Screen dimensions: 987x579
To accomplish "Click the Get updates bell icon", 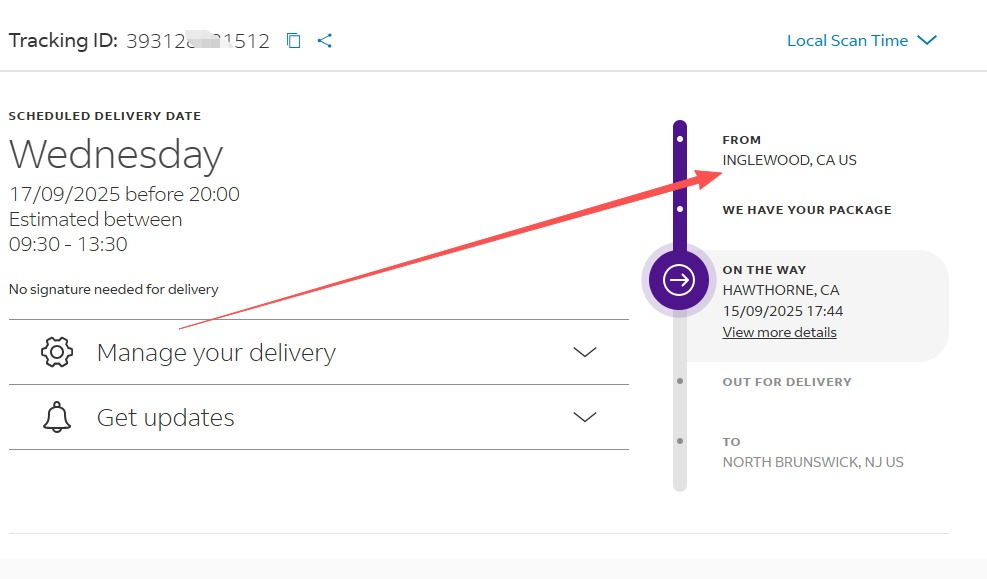I will tap(57, 417).
